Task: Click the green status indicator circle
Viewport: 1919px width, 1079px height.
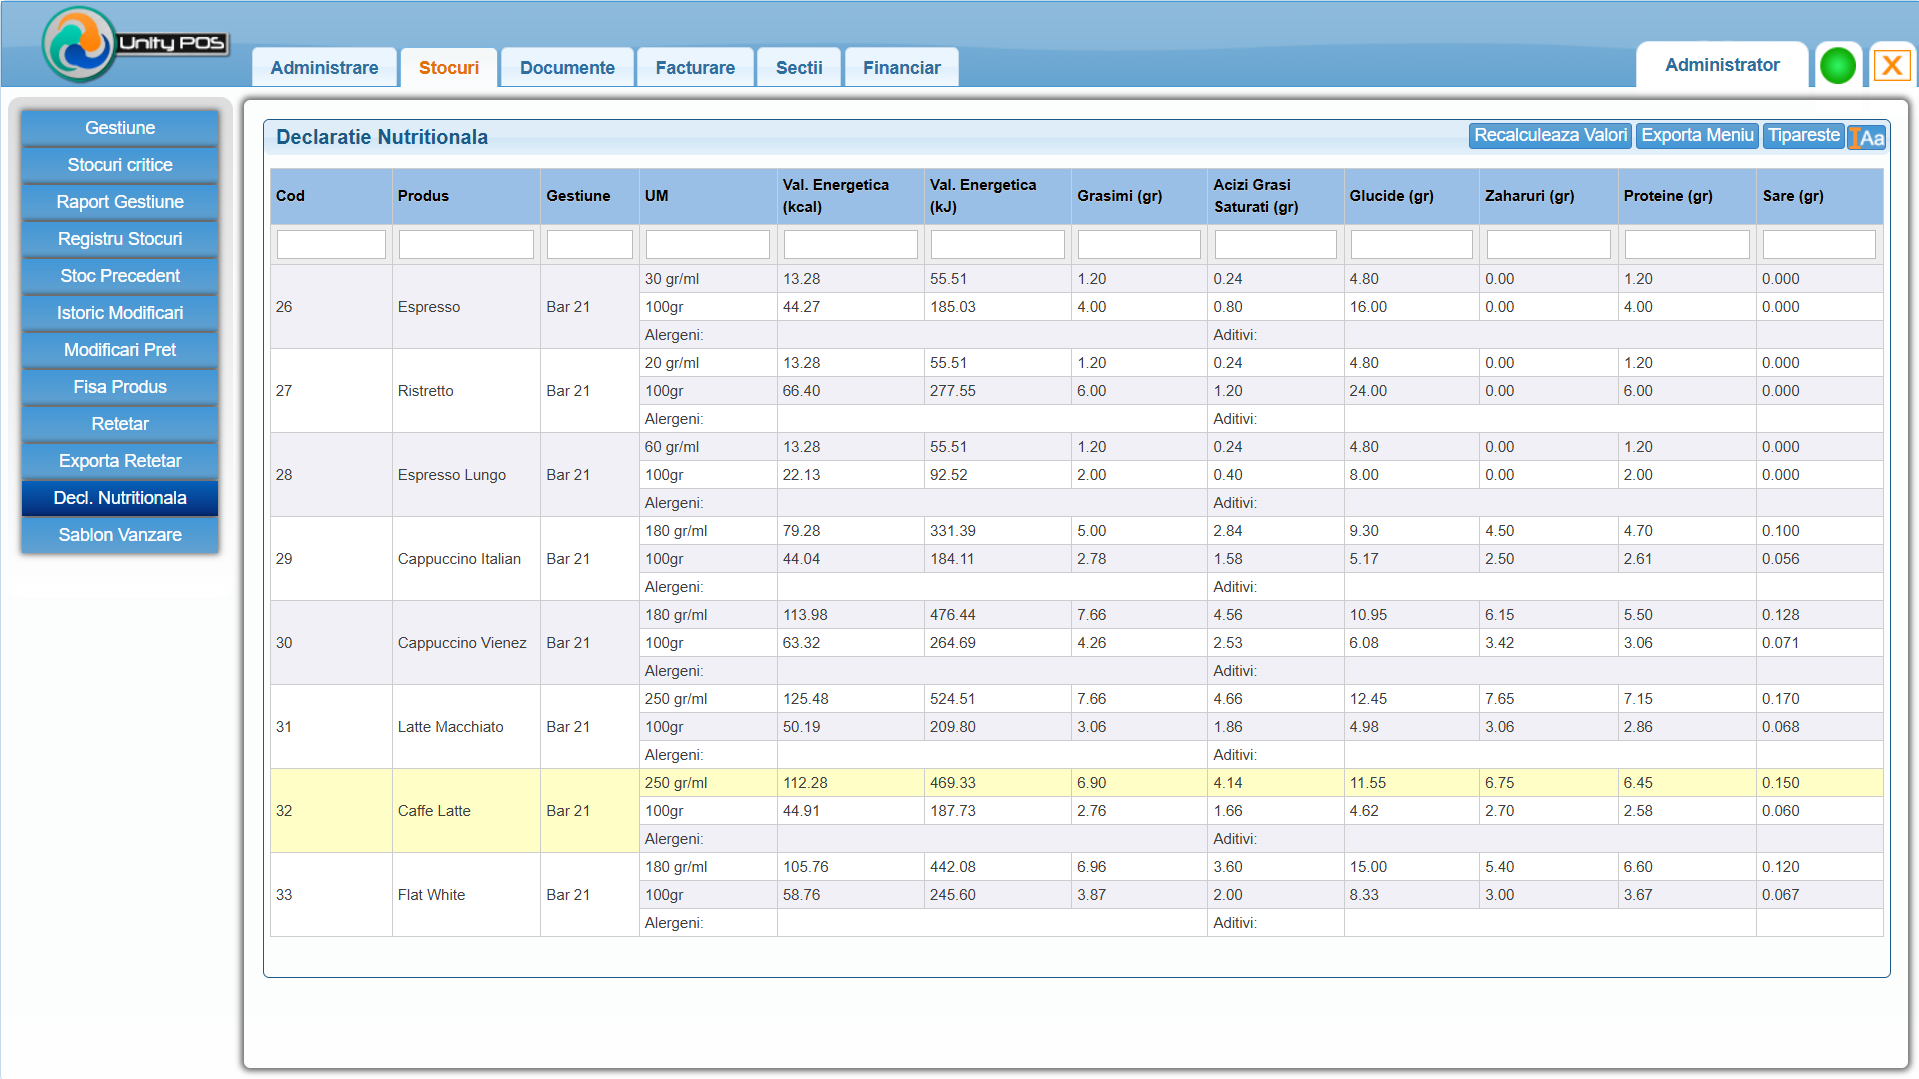Action: click(1837, 66)
